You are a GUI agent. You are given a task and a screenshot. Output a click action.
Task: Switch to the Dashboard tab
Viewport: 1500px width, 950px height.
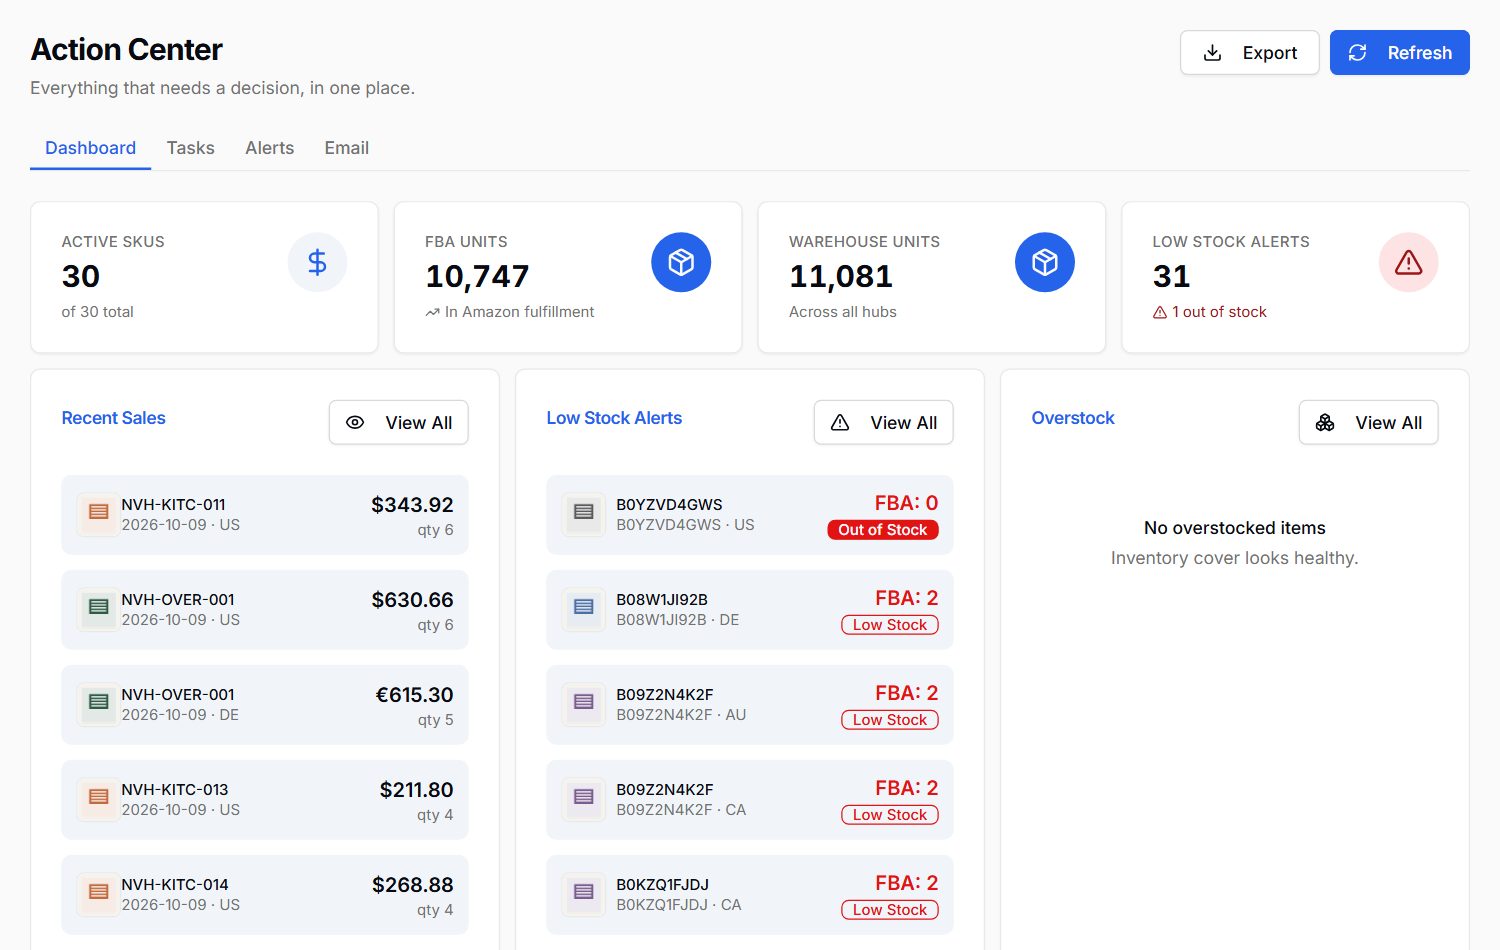90,148
